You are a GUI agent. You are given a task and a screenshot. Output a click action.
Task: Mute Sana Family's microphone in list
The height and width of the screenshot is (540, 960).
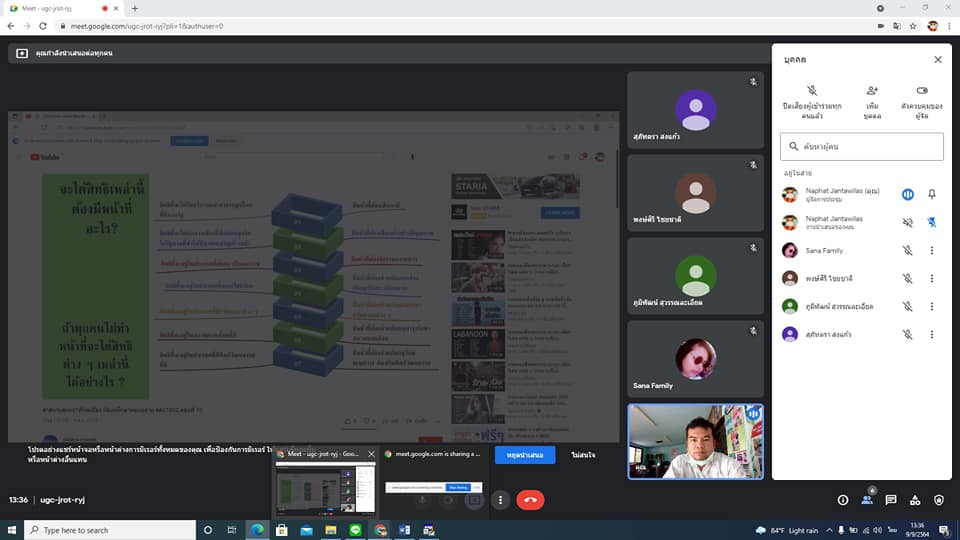907,250
